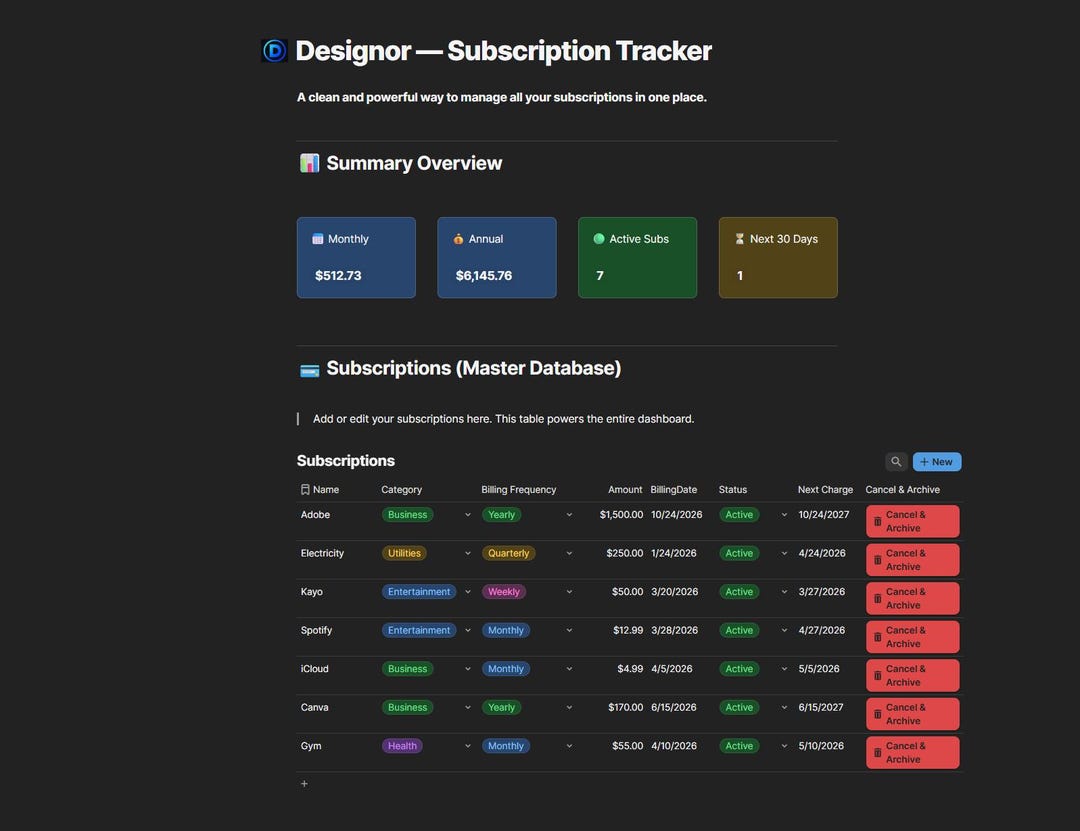This screenshot has width=1080, height=831.
Task: Click the Yearly tag in Canva row
Action: [501, 708]
